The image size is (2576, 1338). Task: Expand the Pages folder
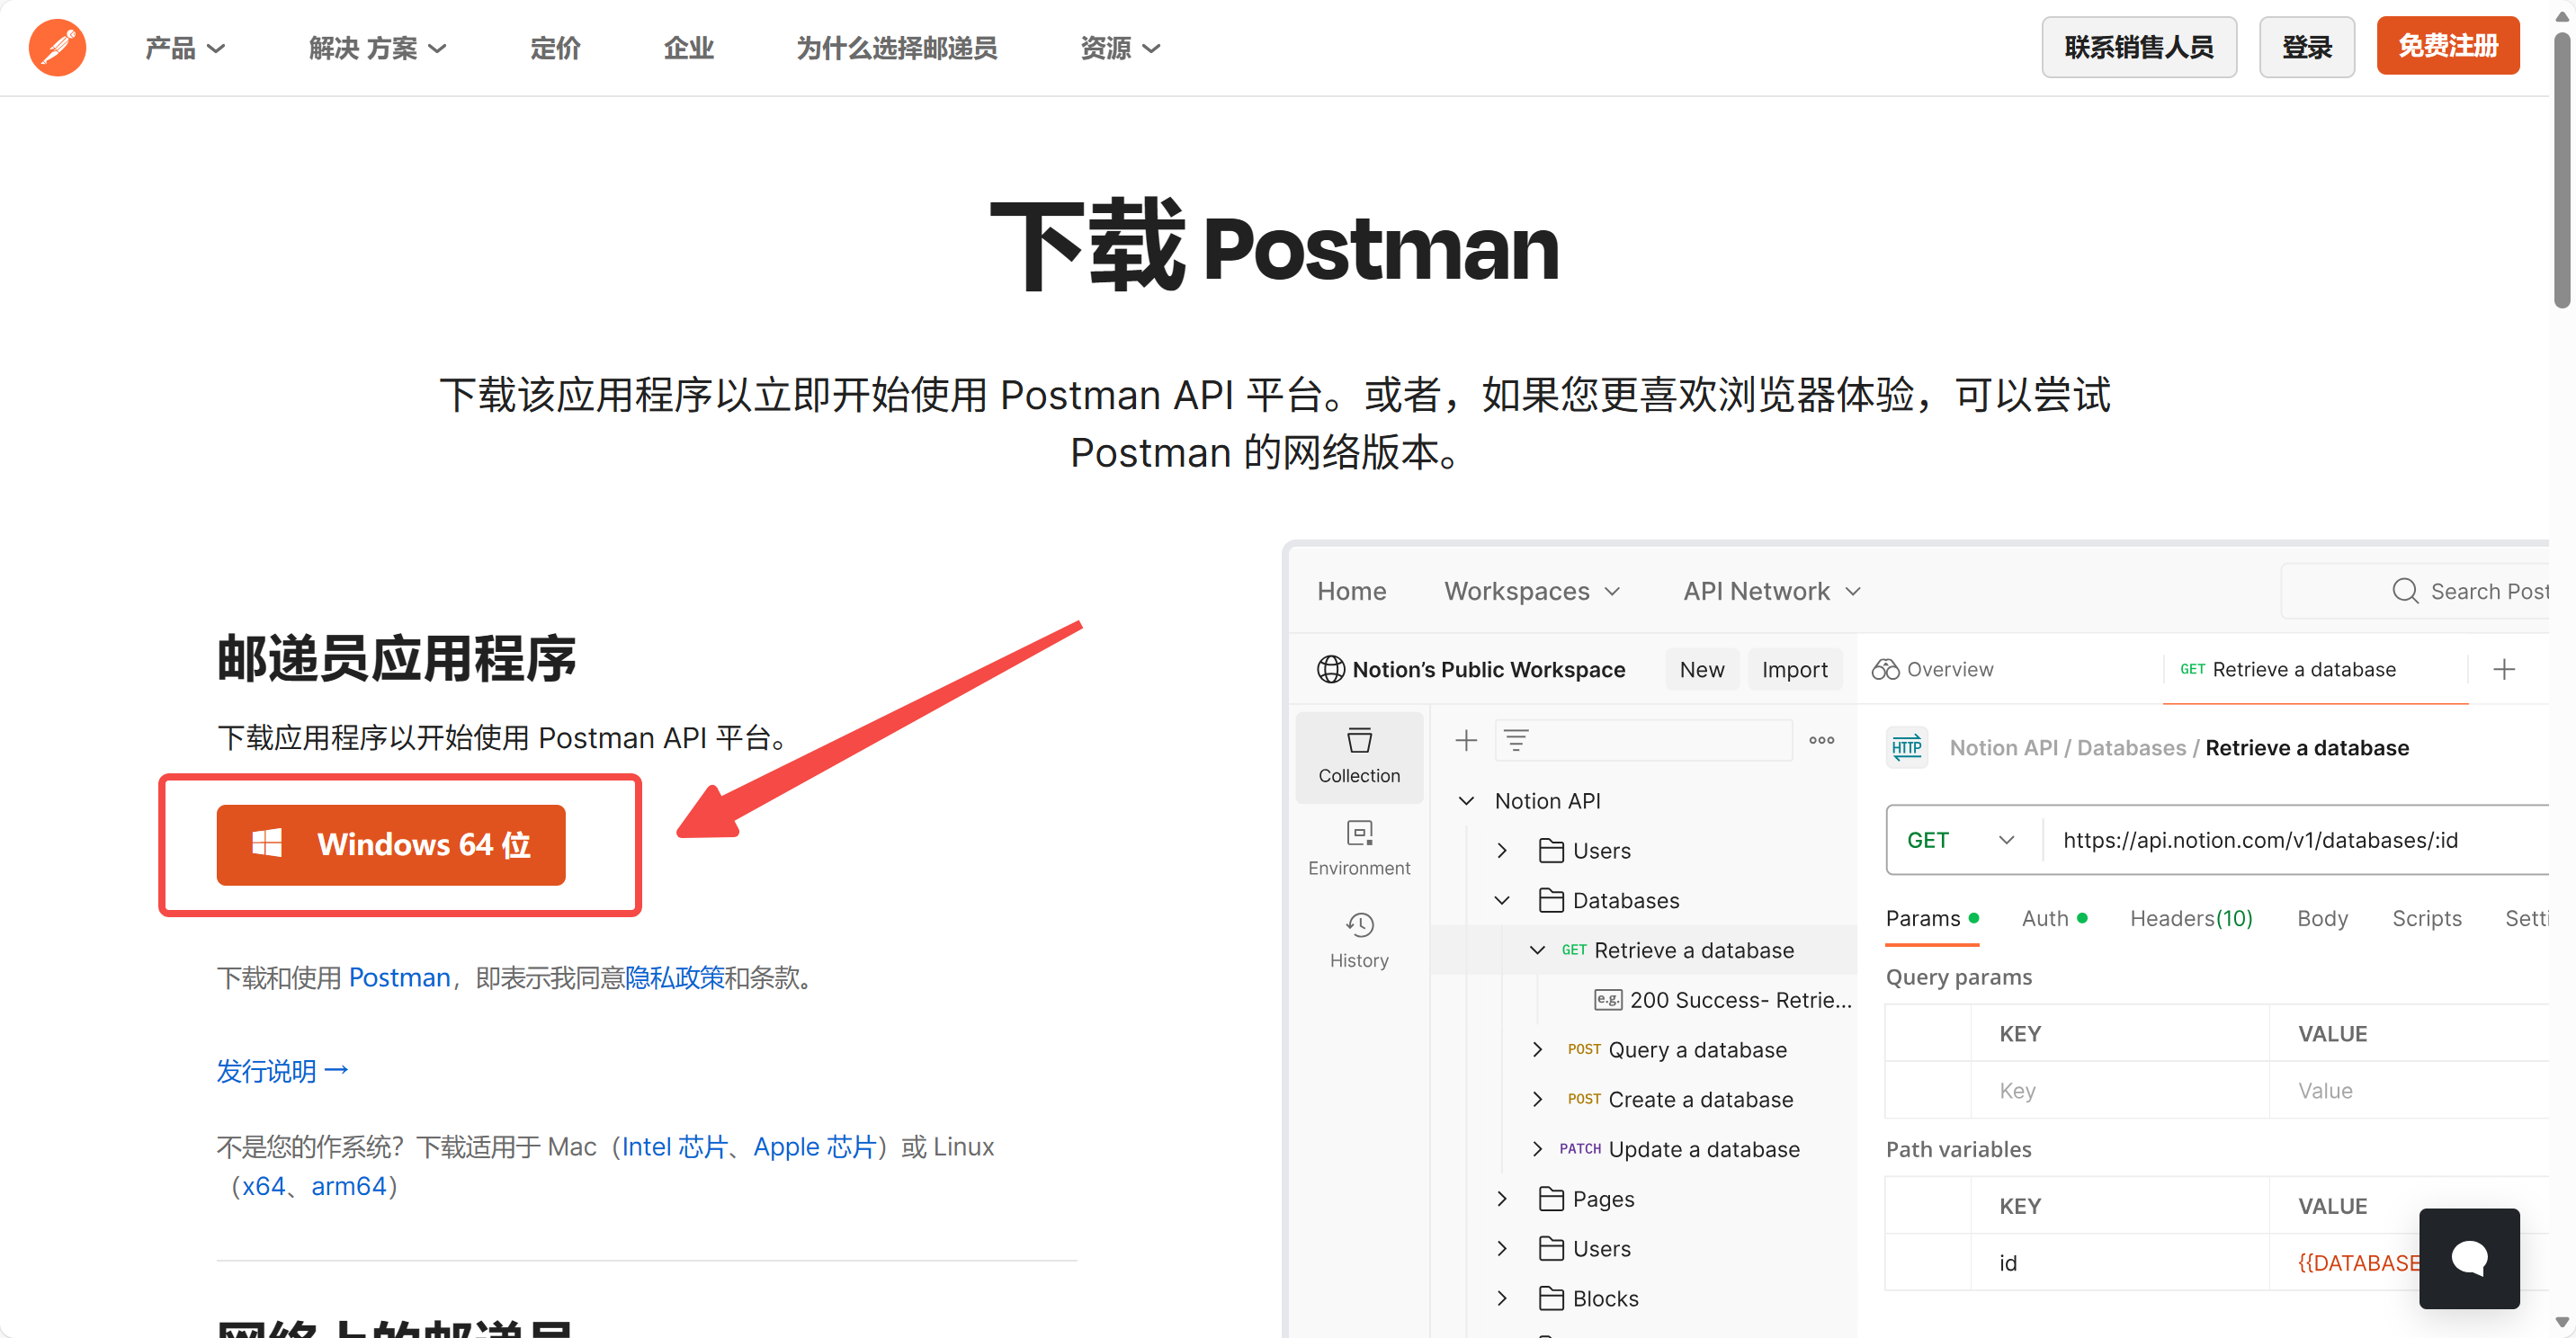click(1501, 1198)
